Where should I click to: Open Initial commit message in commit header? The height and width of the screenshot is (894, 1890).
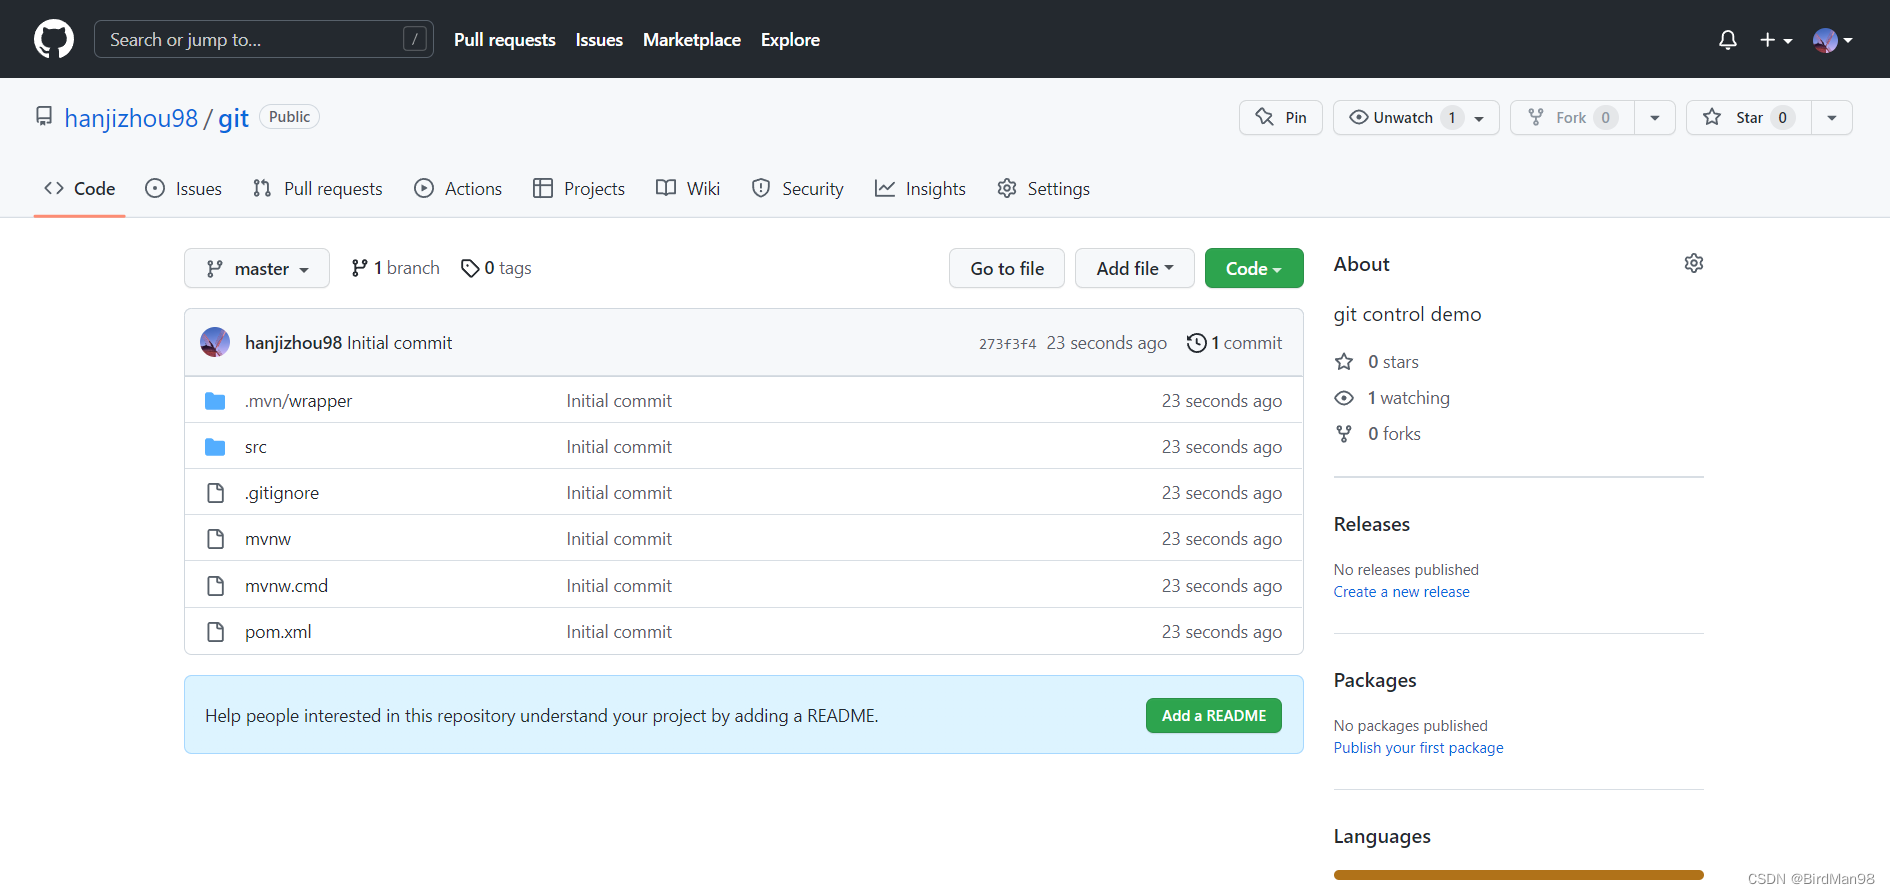tap(399, 343)
